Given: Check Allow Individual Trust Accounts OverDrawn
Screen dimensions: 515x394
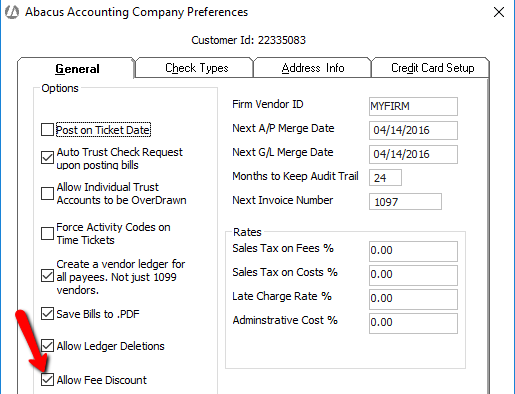Looking at the screenshot, I should pyautogui.click(x=47, y=193).
